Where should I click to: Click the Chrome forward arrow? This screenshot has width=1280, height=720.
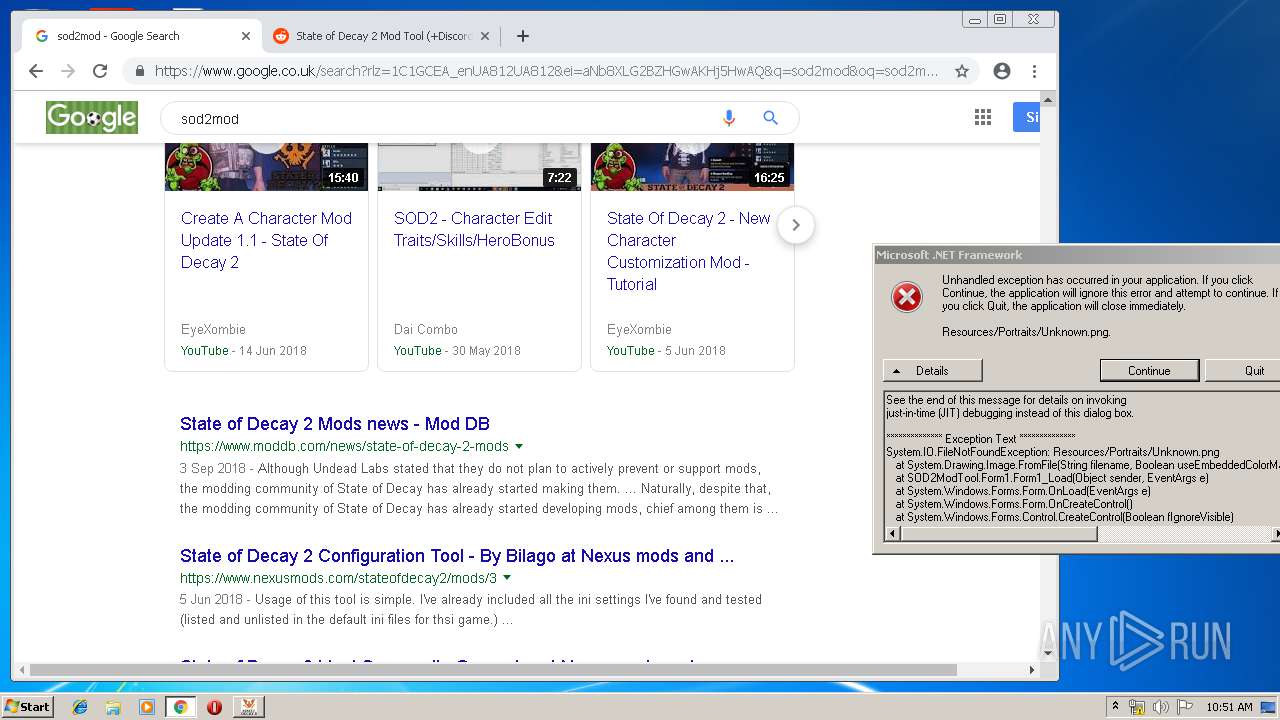click(x=68, y=71)
